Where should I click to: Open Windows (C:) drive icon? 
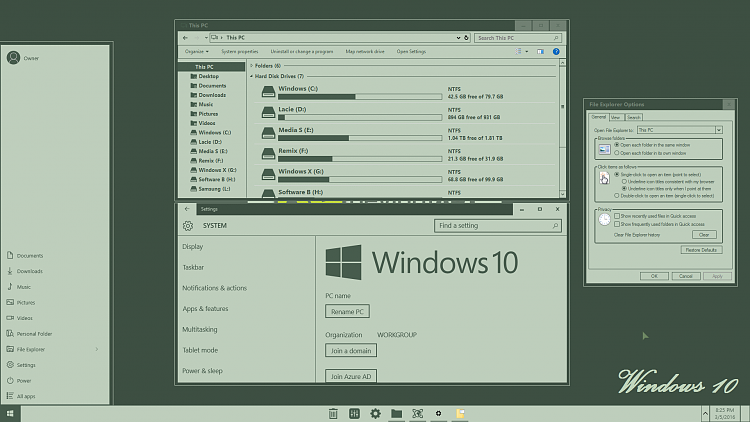click(x=268, y=92)
